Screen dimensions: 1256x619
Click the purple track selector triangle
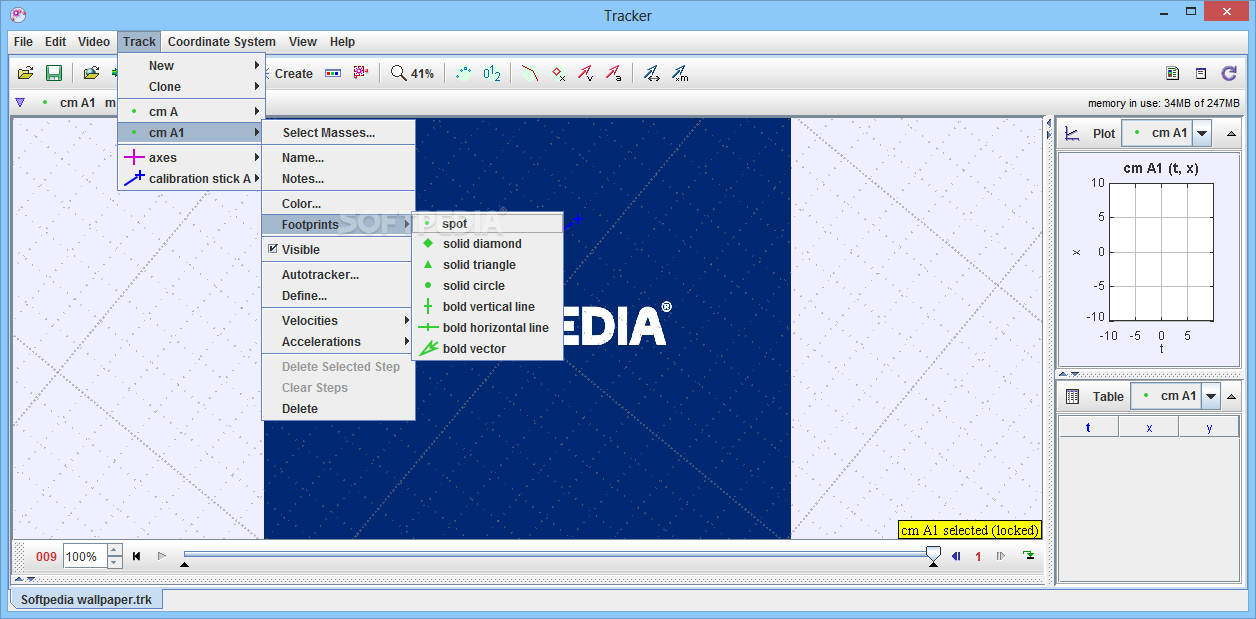[x=20, y=102]
